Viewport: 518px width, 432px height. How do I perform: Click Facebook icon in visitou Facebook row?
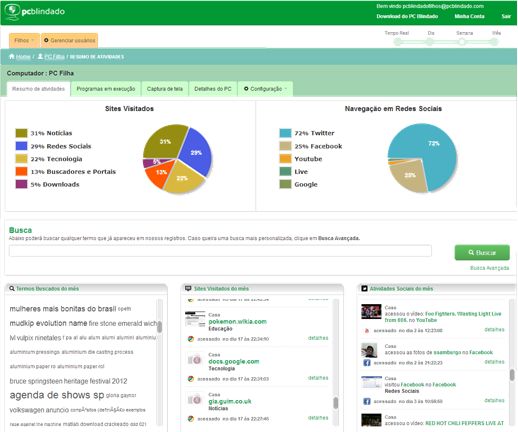pyautogui.click(x=367, y=401)
